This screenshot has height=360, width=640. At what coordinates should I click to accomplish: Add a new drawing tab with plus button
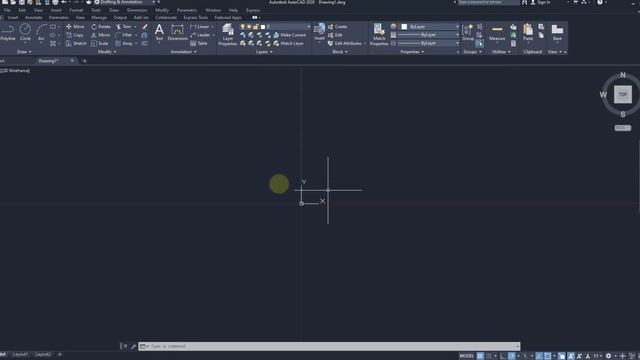tap(84, 61)
